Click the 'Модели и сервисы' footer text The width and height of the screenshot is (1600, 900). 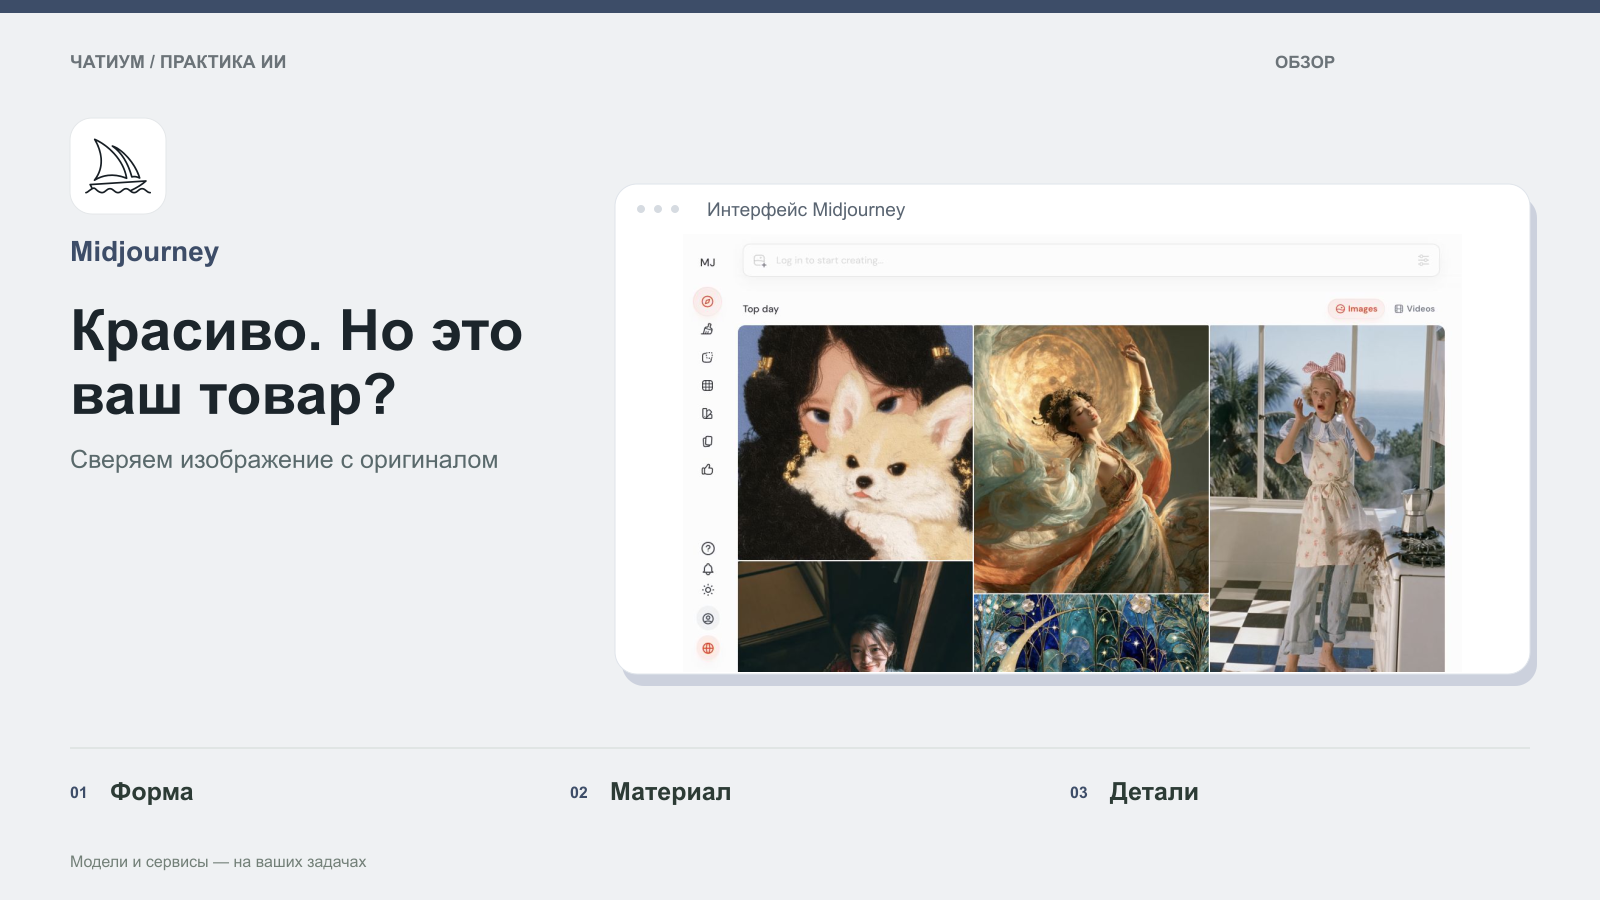(x=139, y=862)
